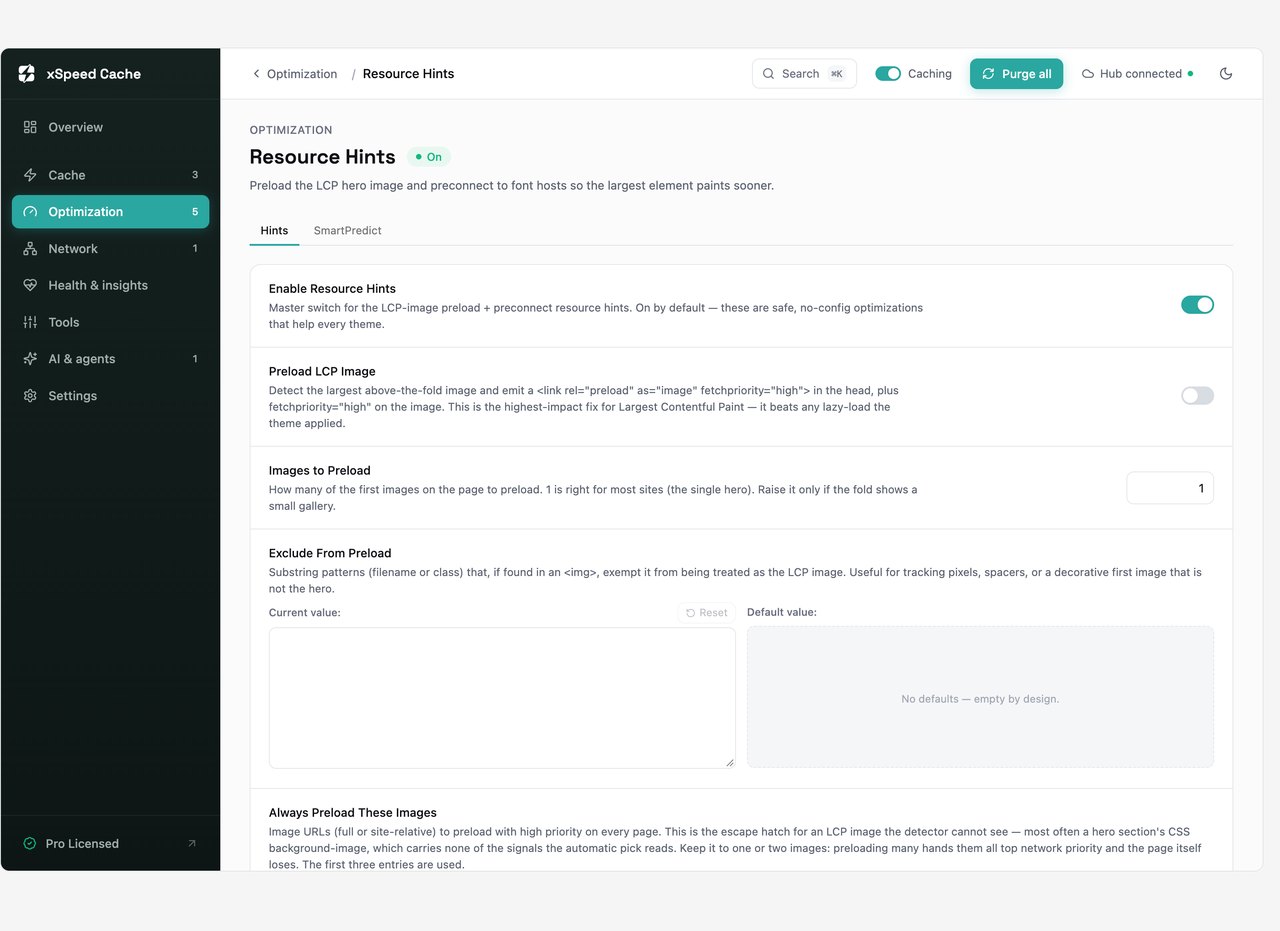Open Overview in the sidebar
This screenshot has width=1280, height=931.
[x=110, y=127]
